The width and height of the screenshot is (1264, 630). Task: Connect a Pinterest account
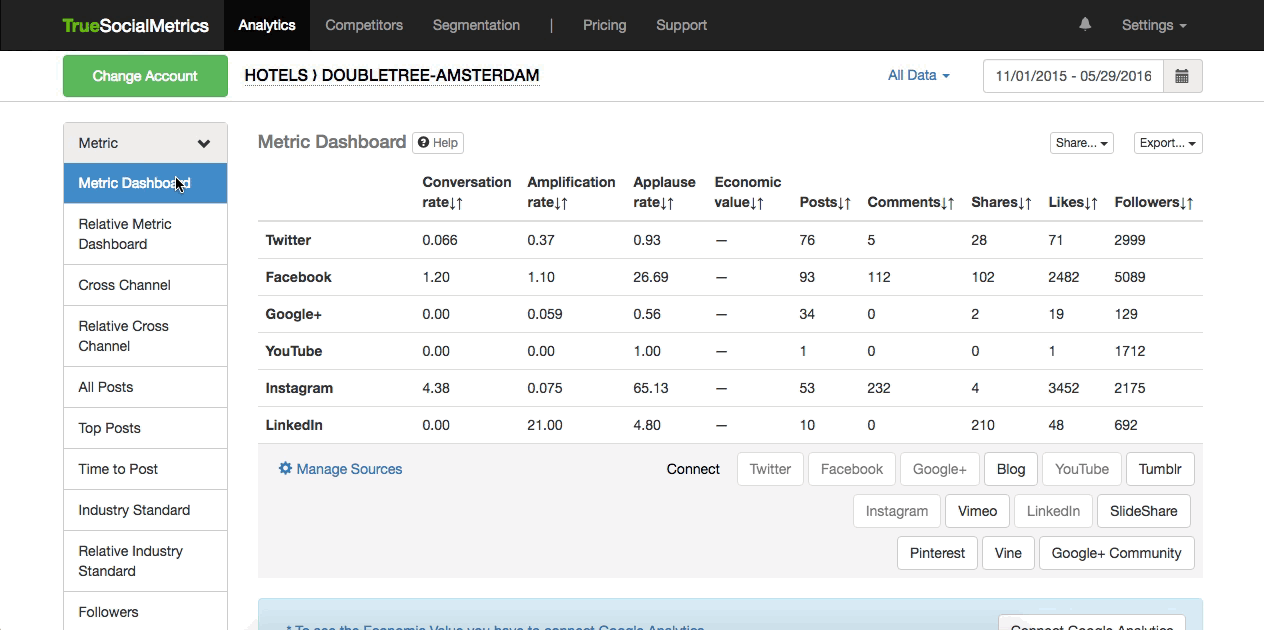tap(937, 553)
